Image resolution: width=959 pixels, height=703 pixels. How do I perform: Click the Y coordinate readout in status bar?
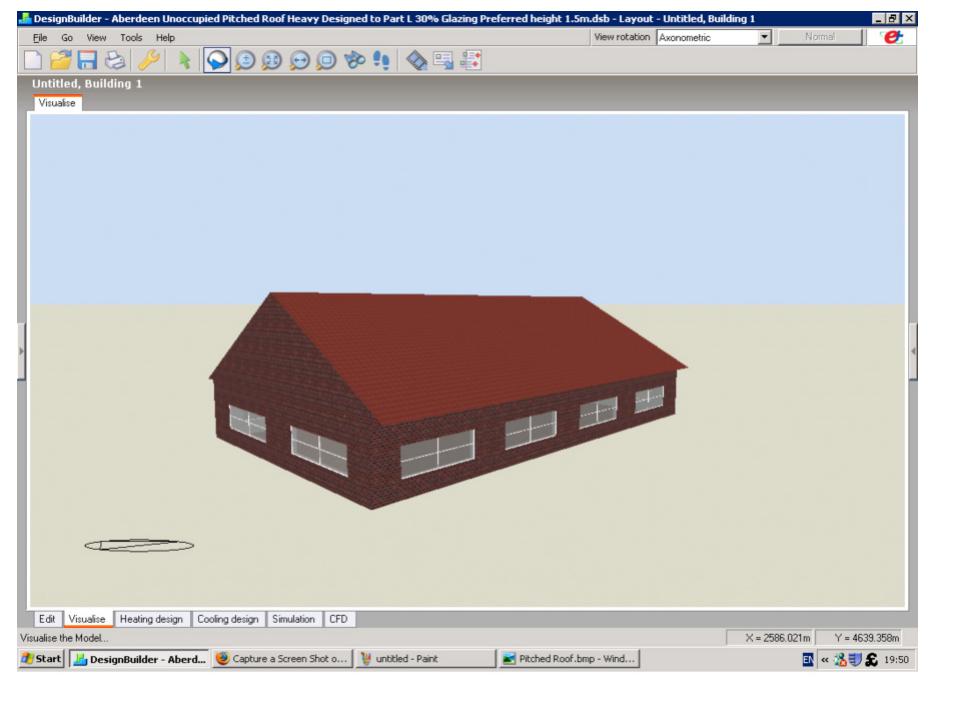pyautogui.click(x=860, y=638)
